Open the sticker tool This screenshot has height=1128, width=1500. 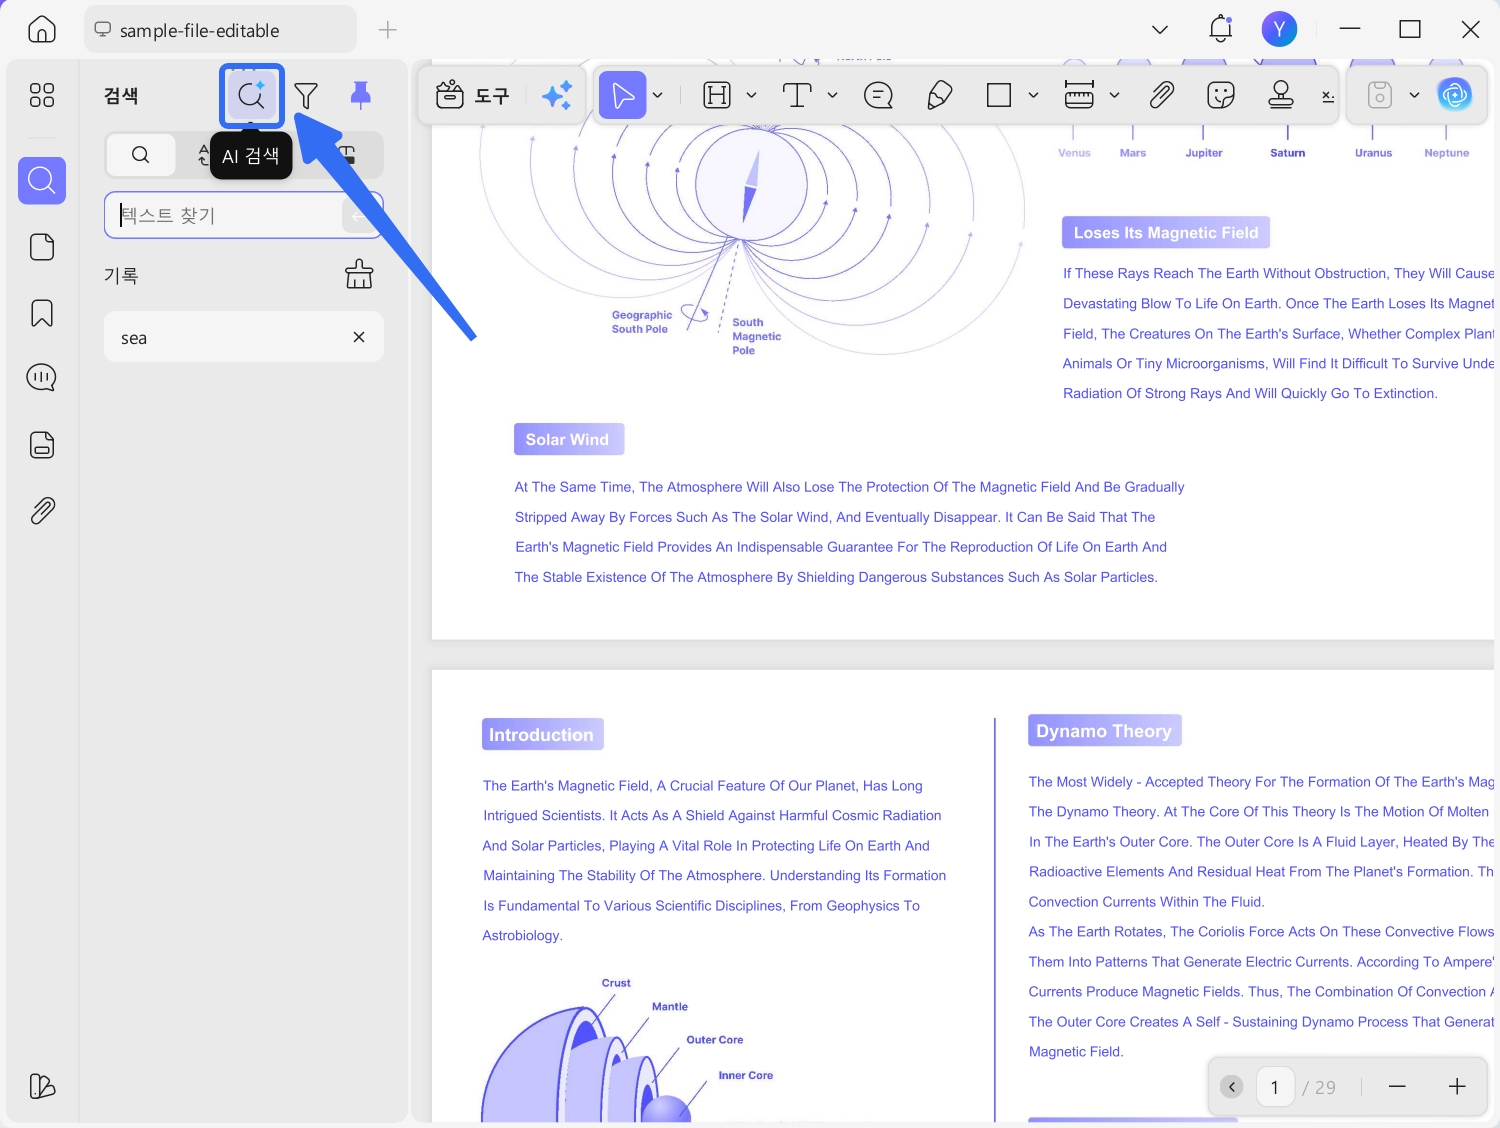pyautogui.click(x=1221, y=95)
